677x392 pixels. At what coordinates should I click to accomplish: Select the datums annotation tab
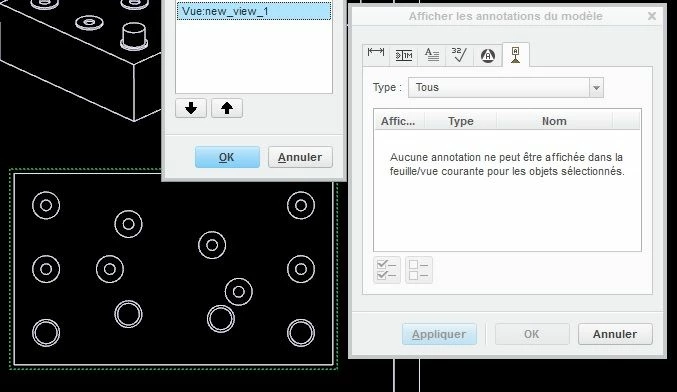tap(516, 55)
